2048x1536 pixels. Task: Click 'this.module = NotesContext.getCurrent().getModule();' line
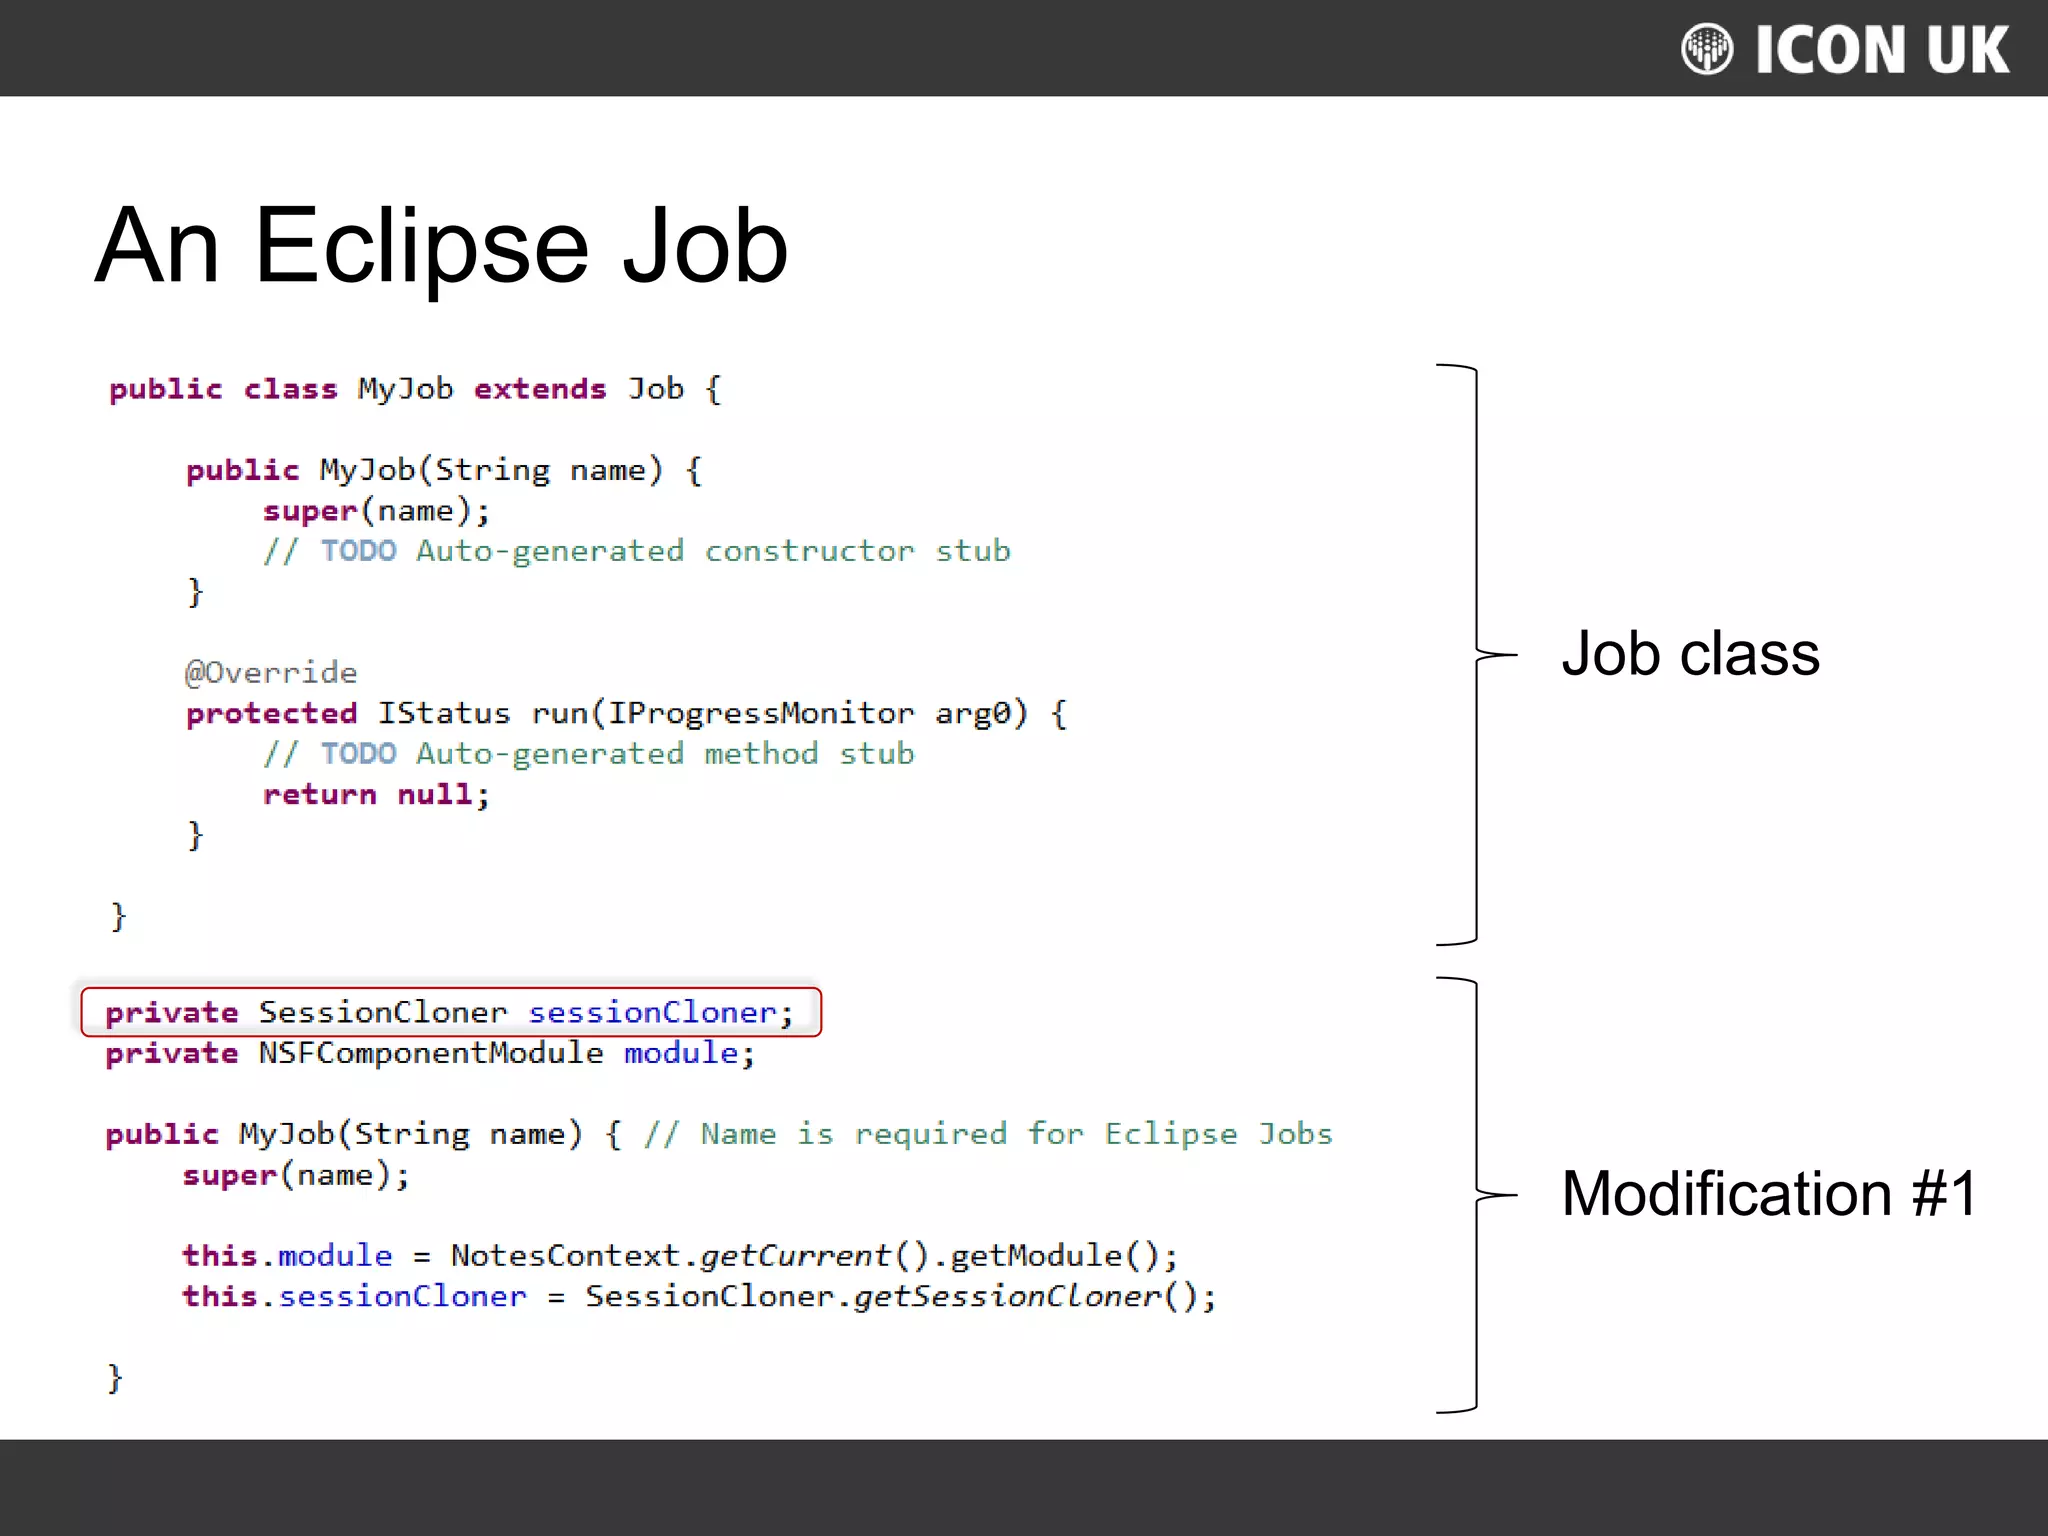tap(680, 1256)
